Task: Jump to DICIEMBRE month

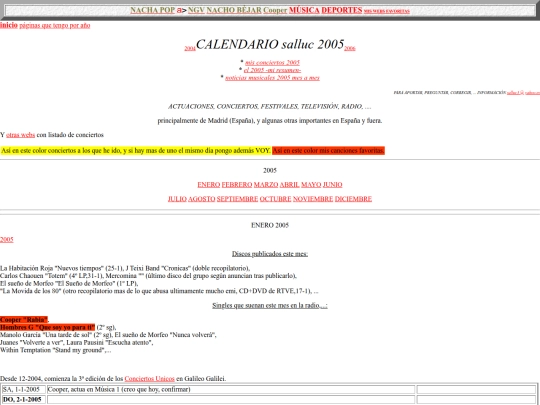Action: point(353,199)
